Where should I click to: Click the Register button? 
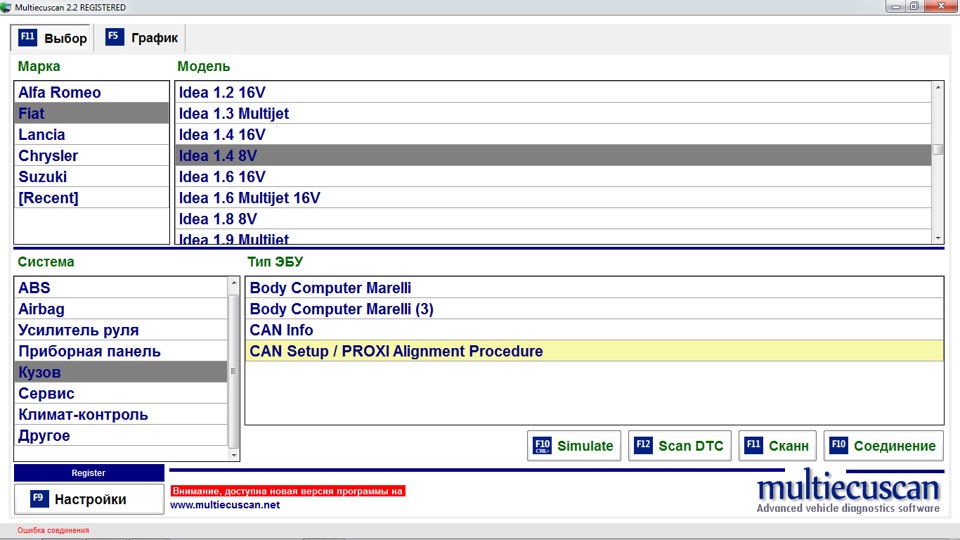pyautogui.click(x=89, y=473)
